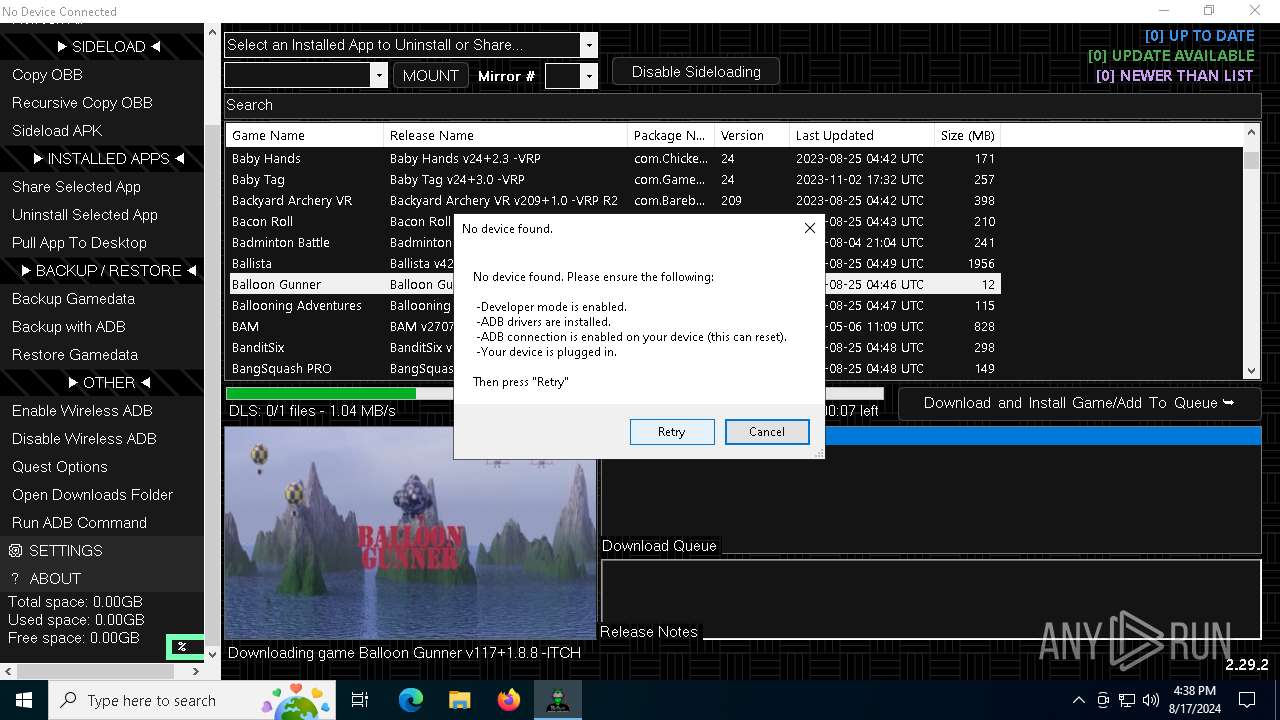1280x720 pixels.
Task: Click the green percent toggle icon in sidebar
Action: pyautogui.click(x=183, y=647)
